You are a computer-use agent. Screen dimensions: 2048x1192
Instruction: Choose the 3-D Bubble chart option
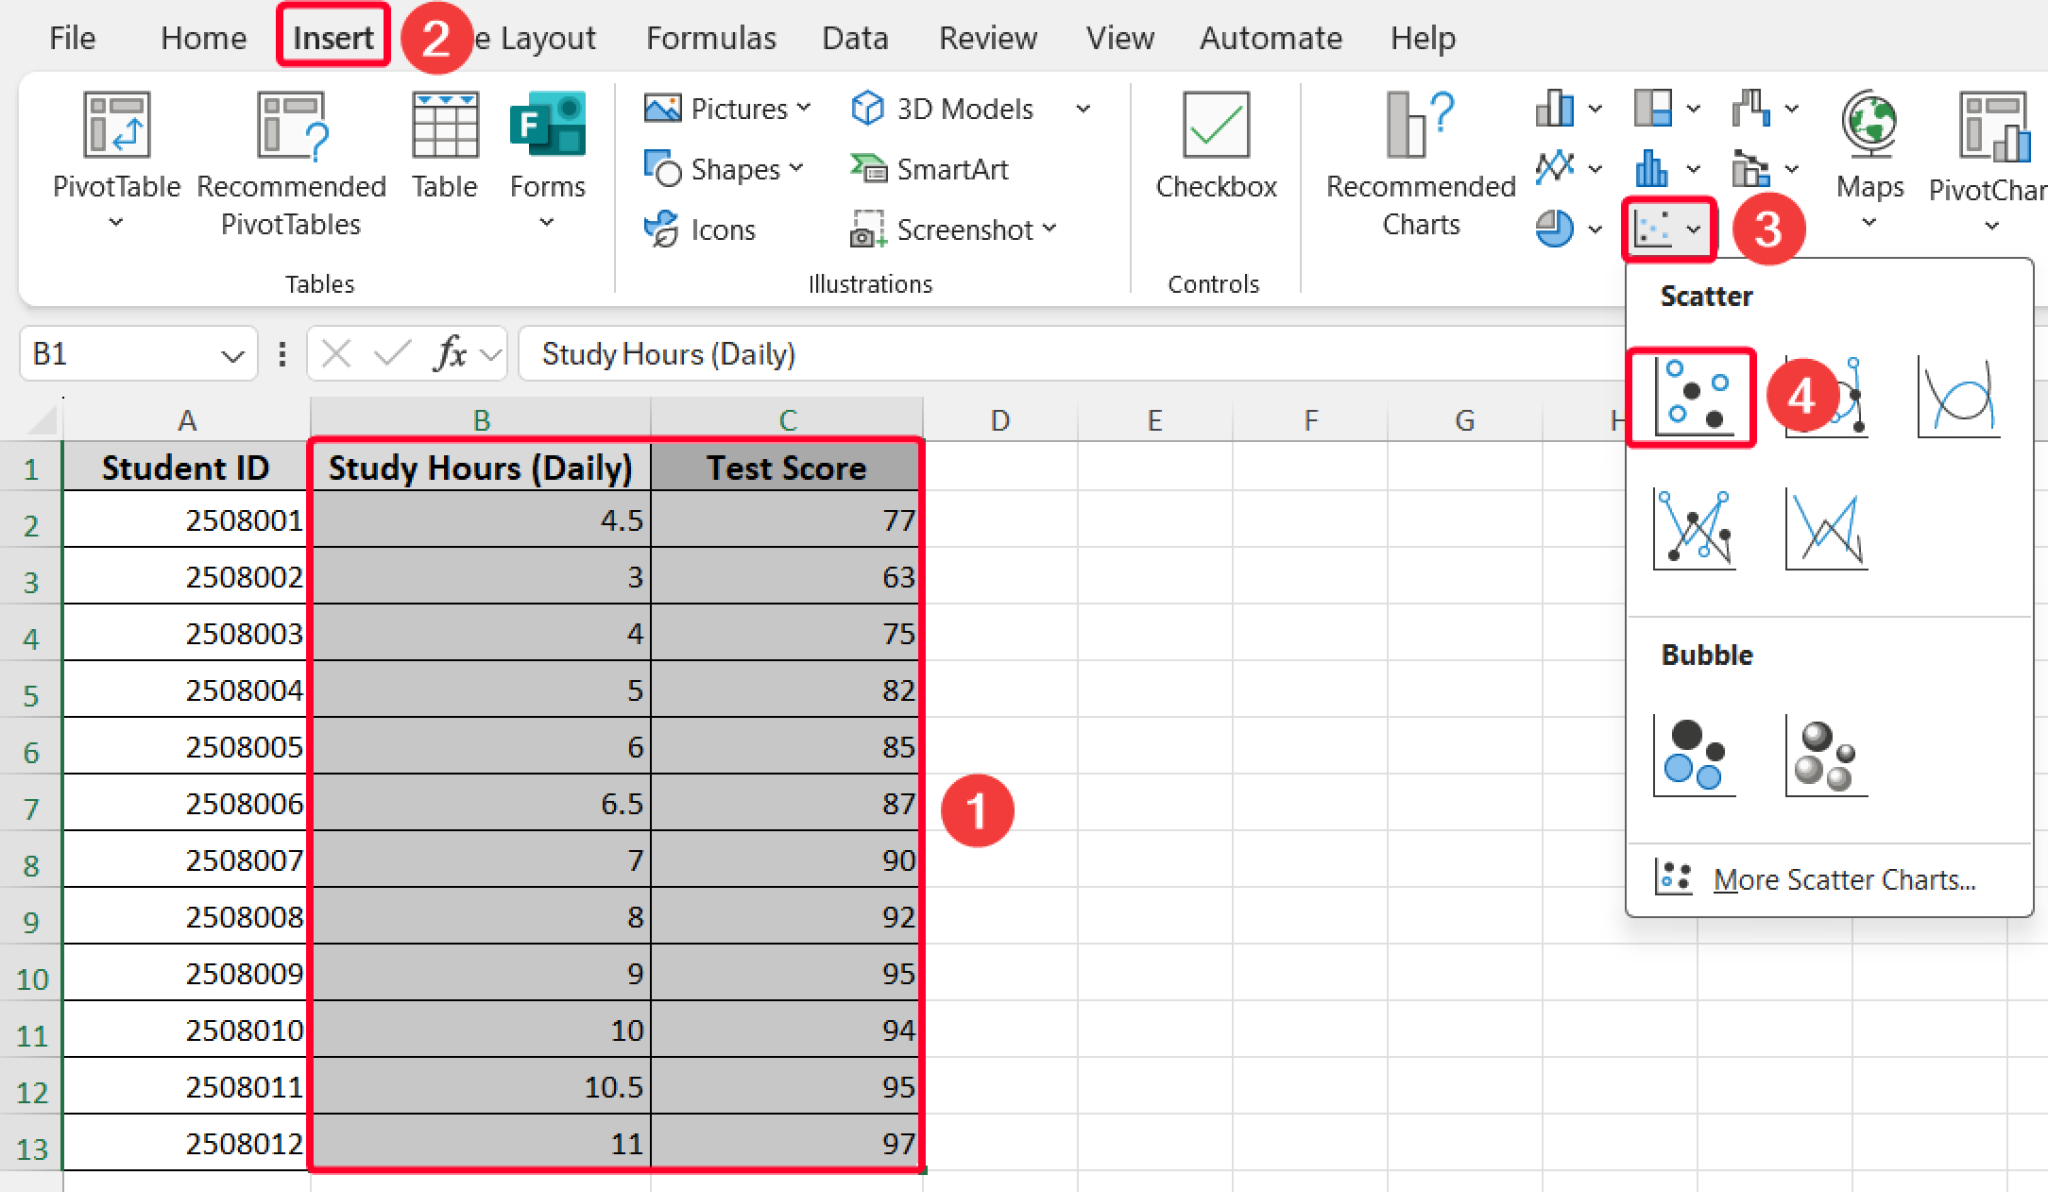coord(1827,757)
